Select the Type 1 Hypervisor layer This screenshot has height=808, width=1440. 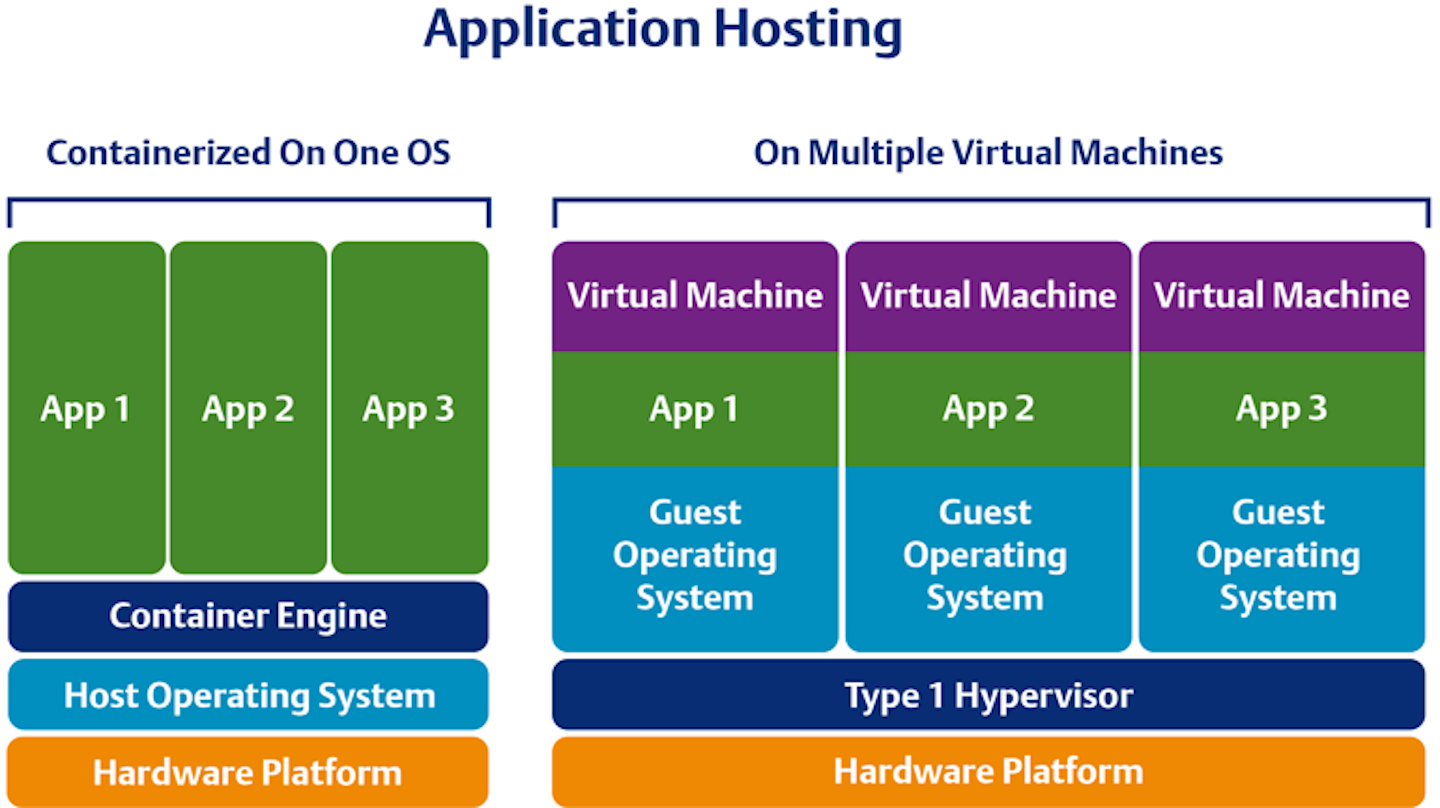coord(988,695)
